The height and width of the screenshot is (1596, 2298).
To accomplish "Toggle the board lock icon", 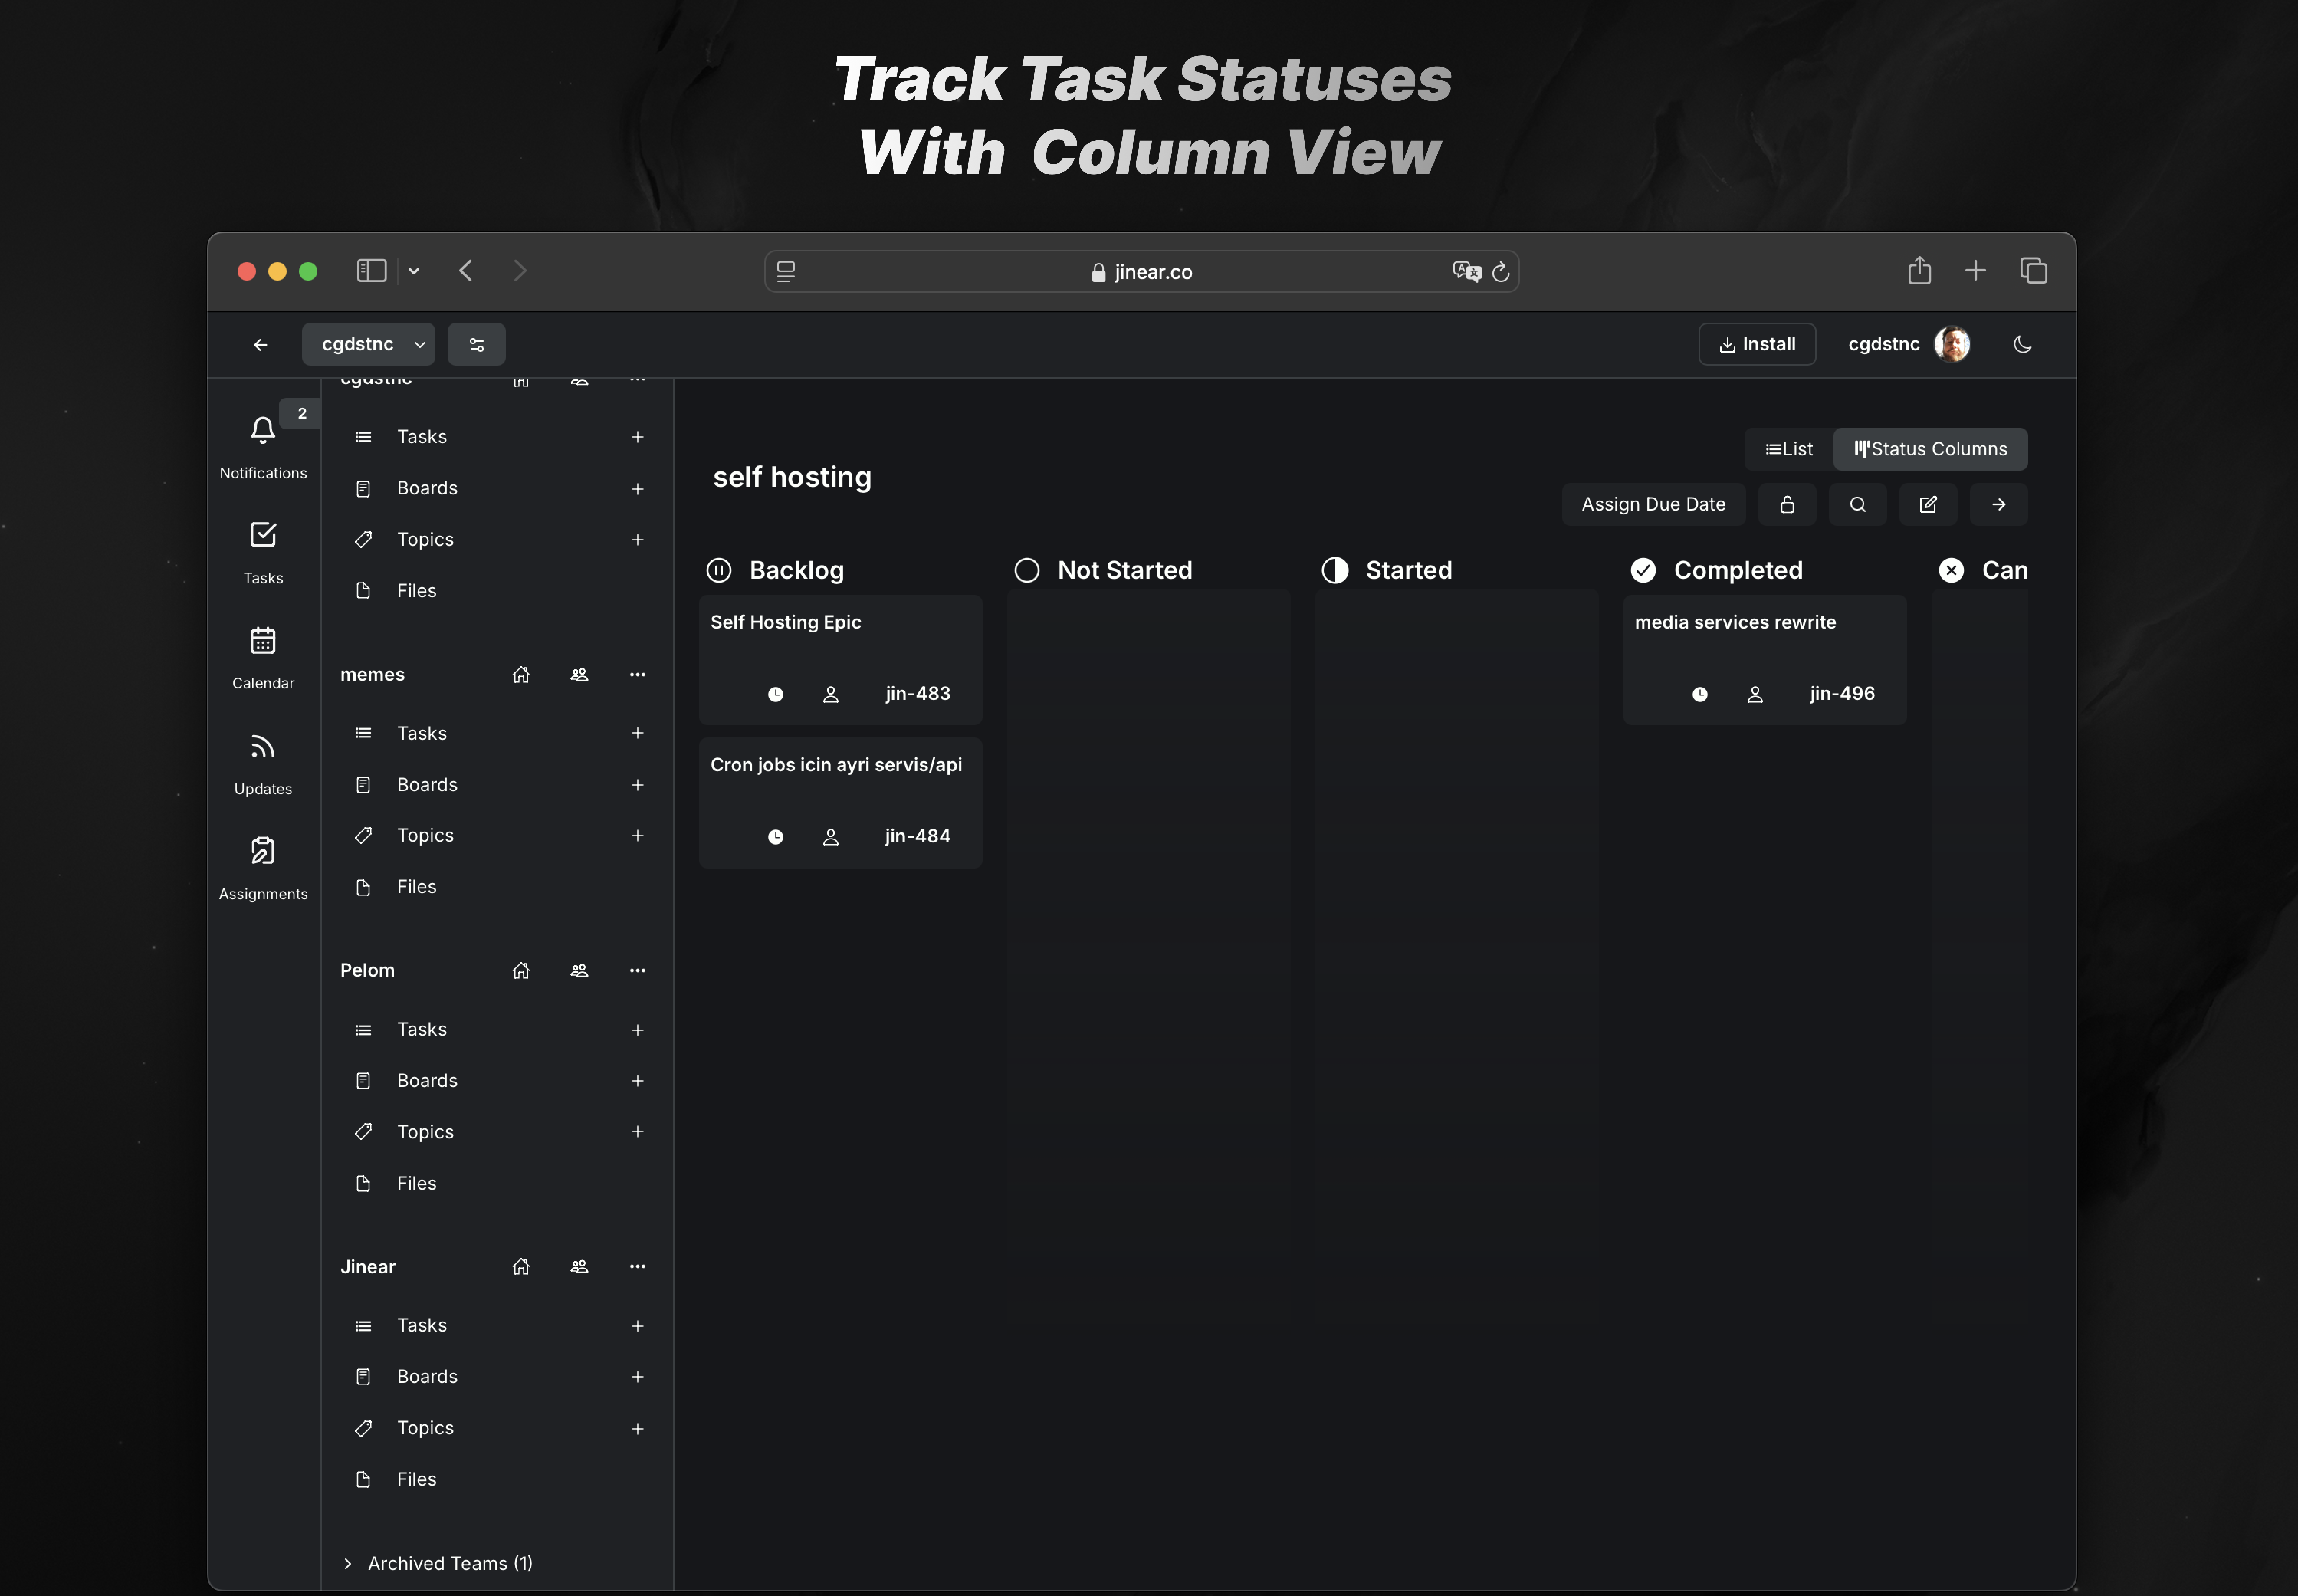I will coord(1787,504).
